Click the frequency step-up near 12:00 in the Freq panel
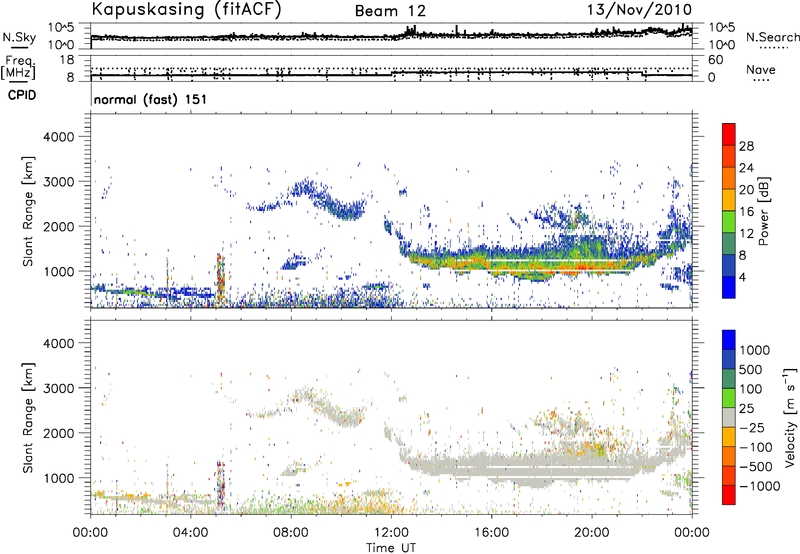The width and height of the screenshot is (800, 554). (x=392, y=74)
